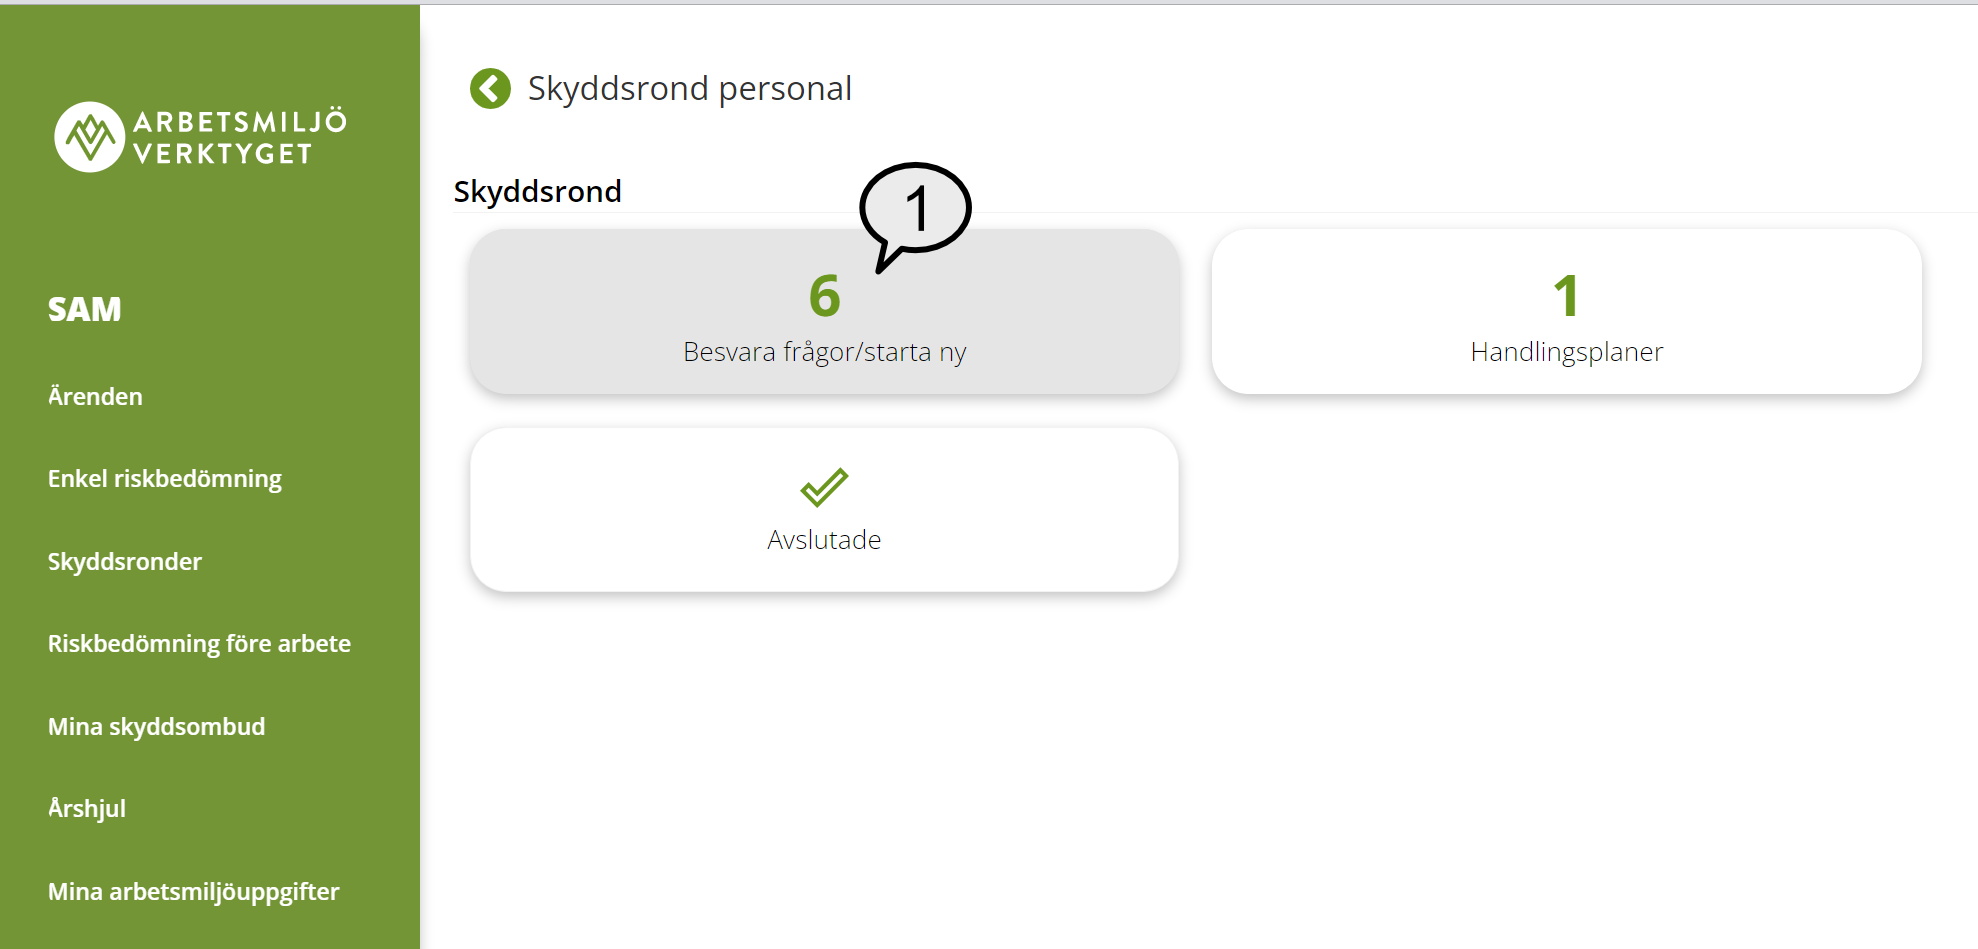Click the Besvara frågor/starta ny label text
Viewport: 1978px width, 949px height.
click(x=823, y=352)
